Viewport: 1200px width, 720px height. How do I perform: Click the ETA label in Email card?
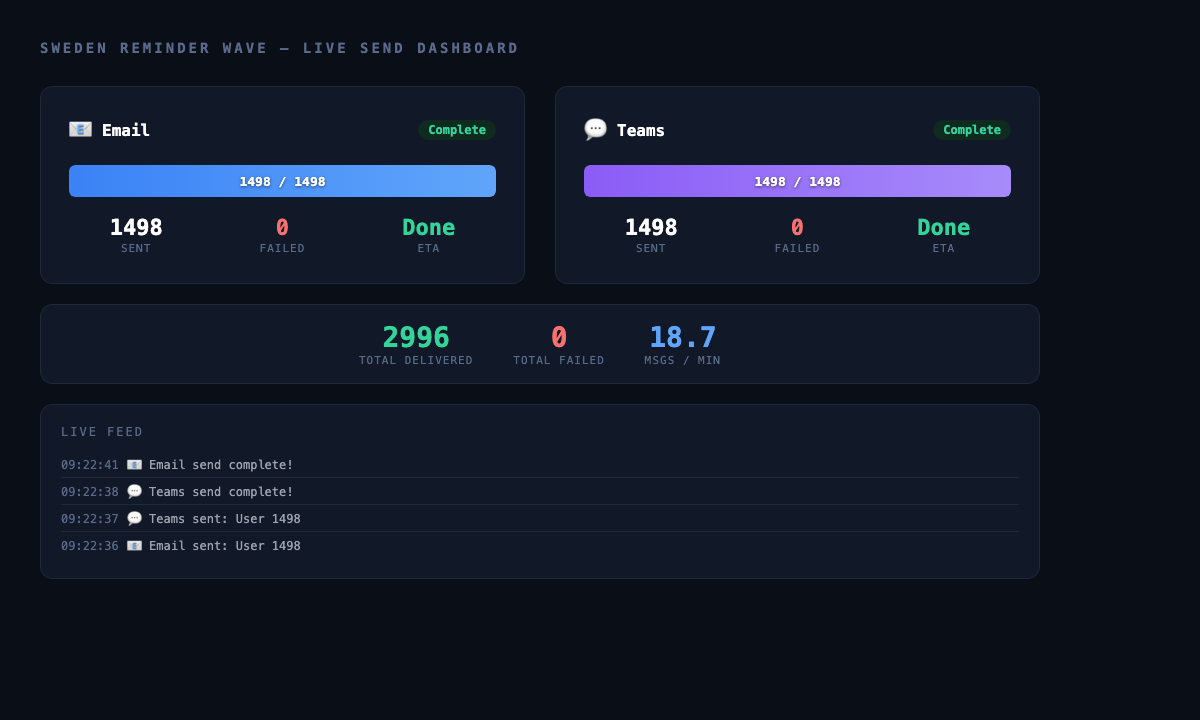pos(428,248)
